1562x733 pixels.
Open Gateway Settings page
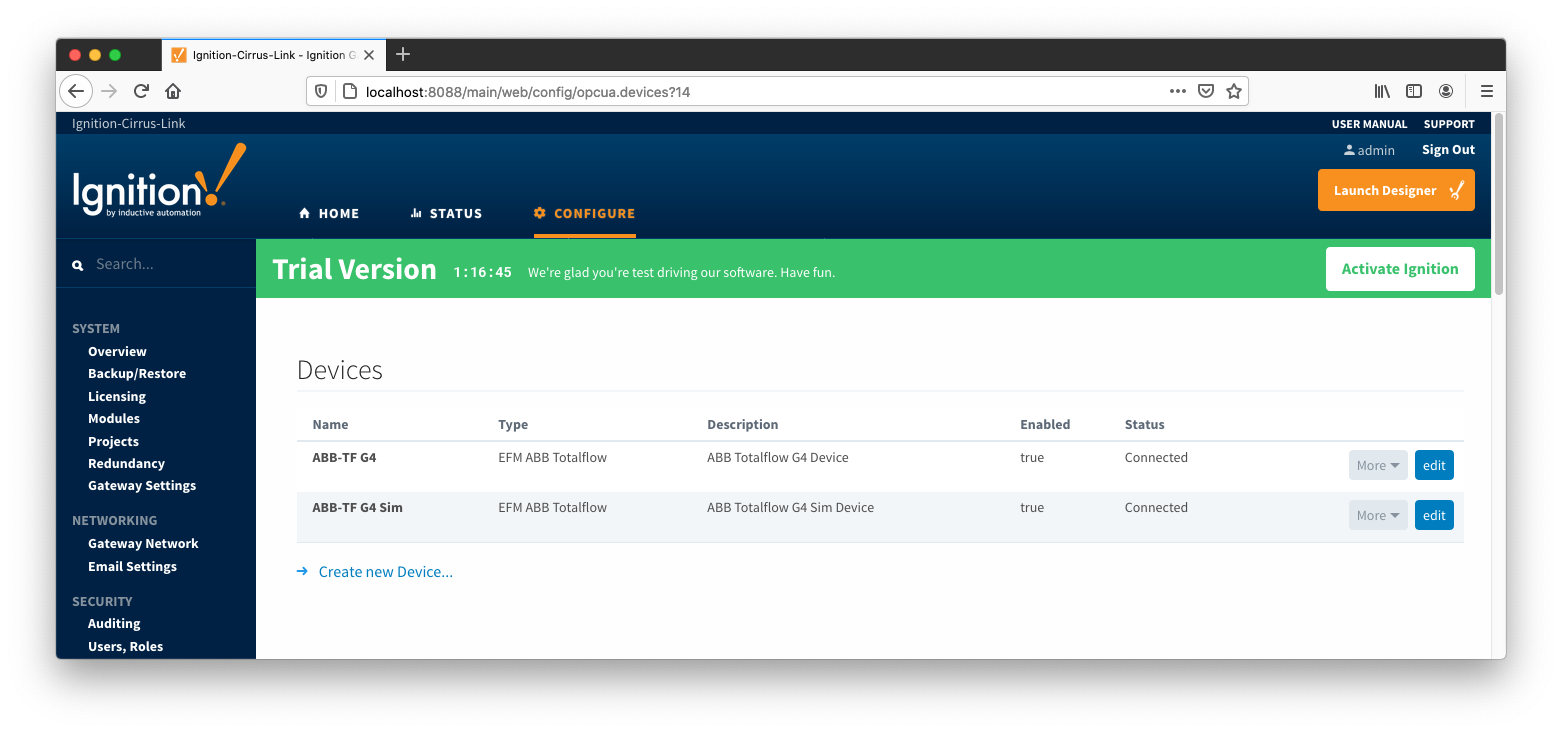click(142, 485)
